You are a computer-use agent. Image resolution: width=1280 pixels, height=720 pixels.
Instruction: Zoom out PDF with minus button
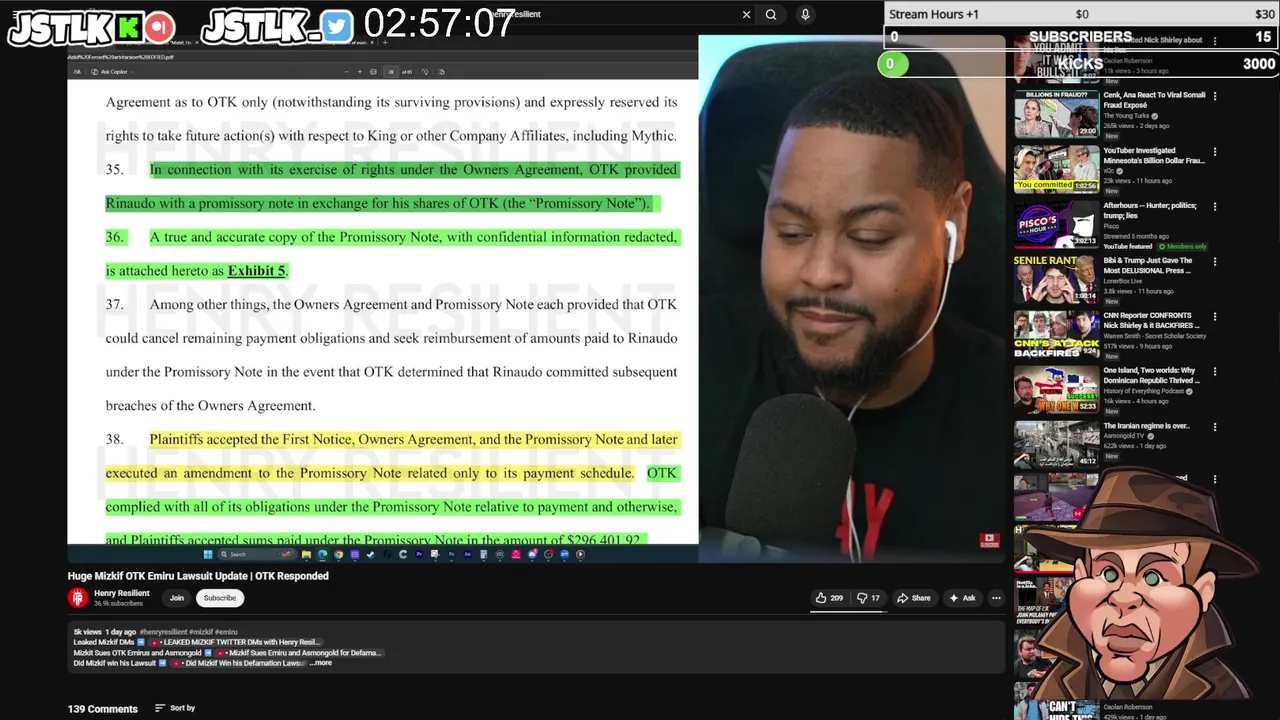coord(346,72)
